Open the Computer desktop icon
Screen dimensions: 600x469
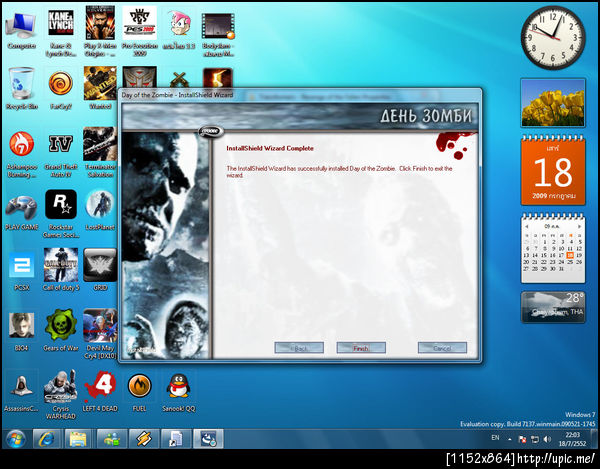(21, 31)
